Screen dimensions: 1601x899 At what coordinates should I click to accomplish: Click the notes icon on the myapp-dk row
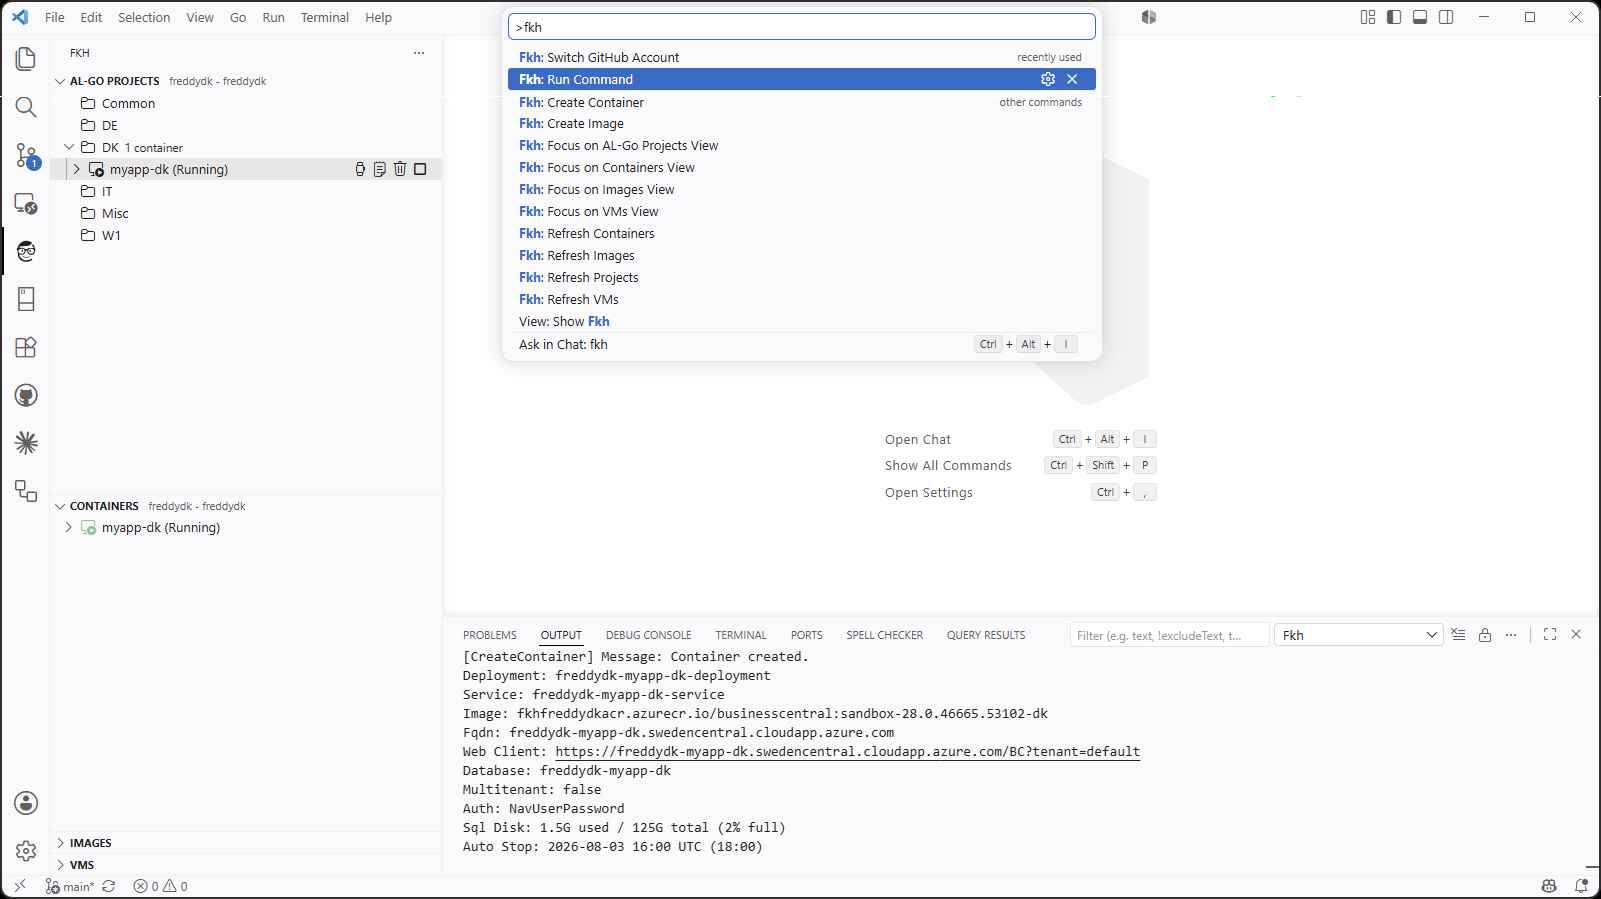click(x=380, y=169)
